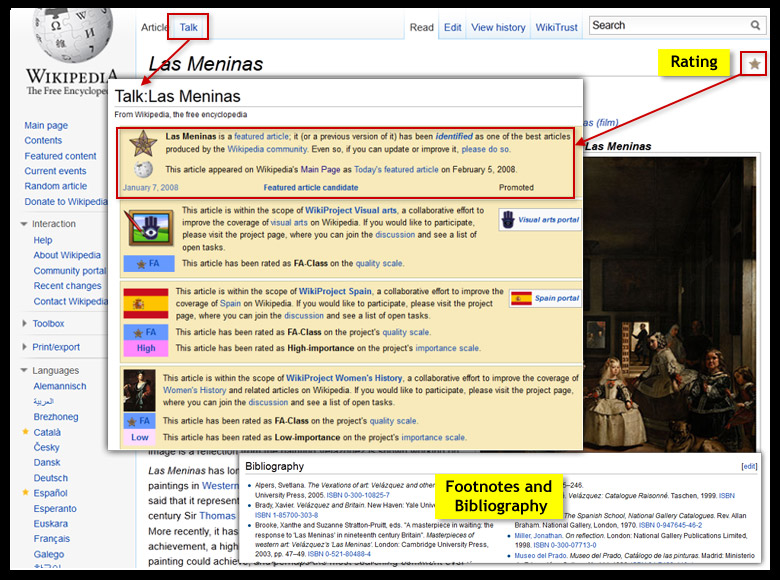The height and width of the screenshot is (580, 780).
Task: Open the Random article sidebar link
Action: coord(55,186)
